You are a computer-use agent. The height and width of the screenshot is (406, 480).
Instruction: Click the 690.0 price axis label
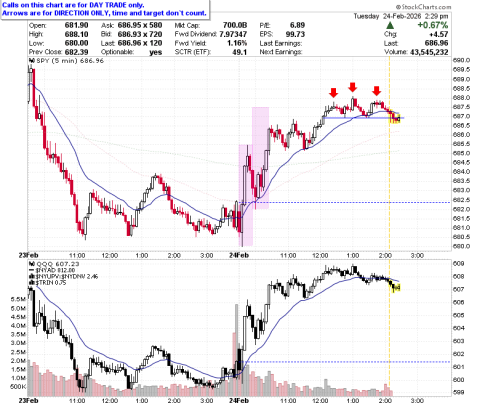point(461,60)
